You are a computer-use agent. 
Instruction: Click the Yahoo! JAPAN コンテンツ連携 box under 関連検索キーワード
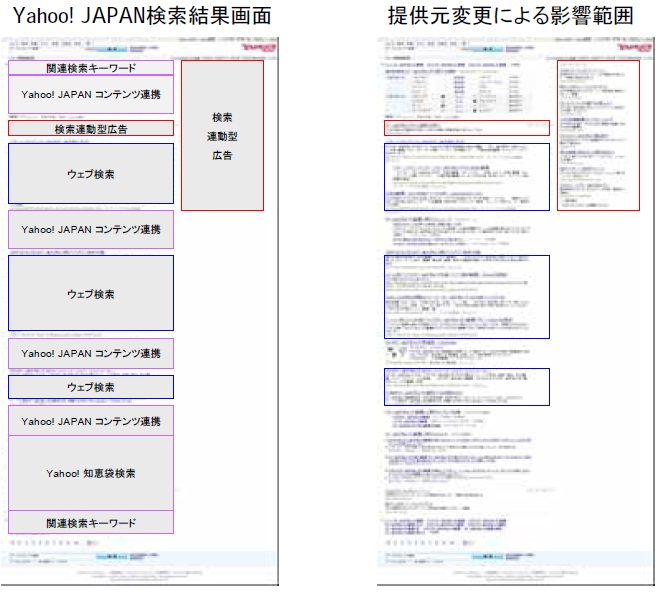click(x=91, y=94)
